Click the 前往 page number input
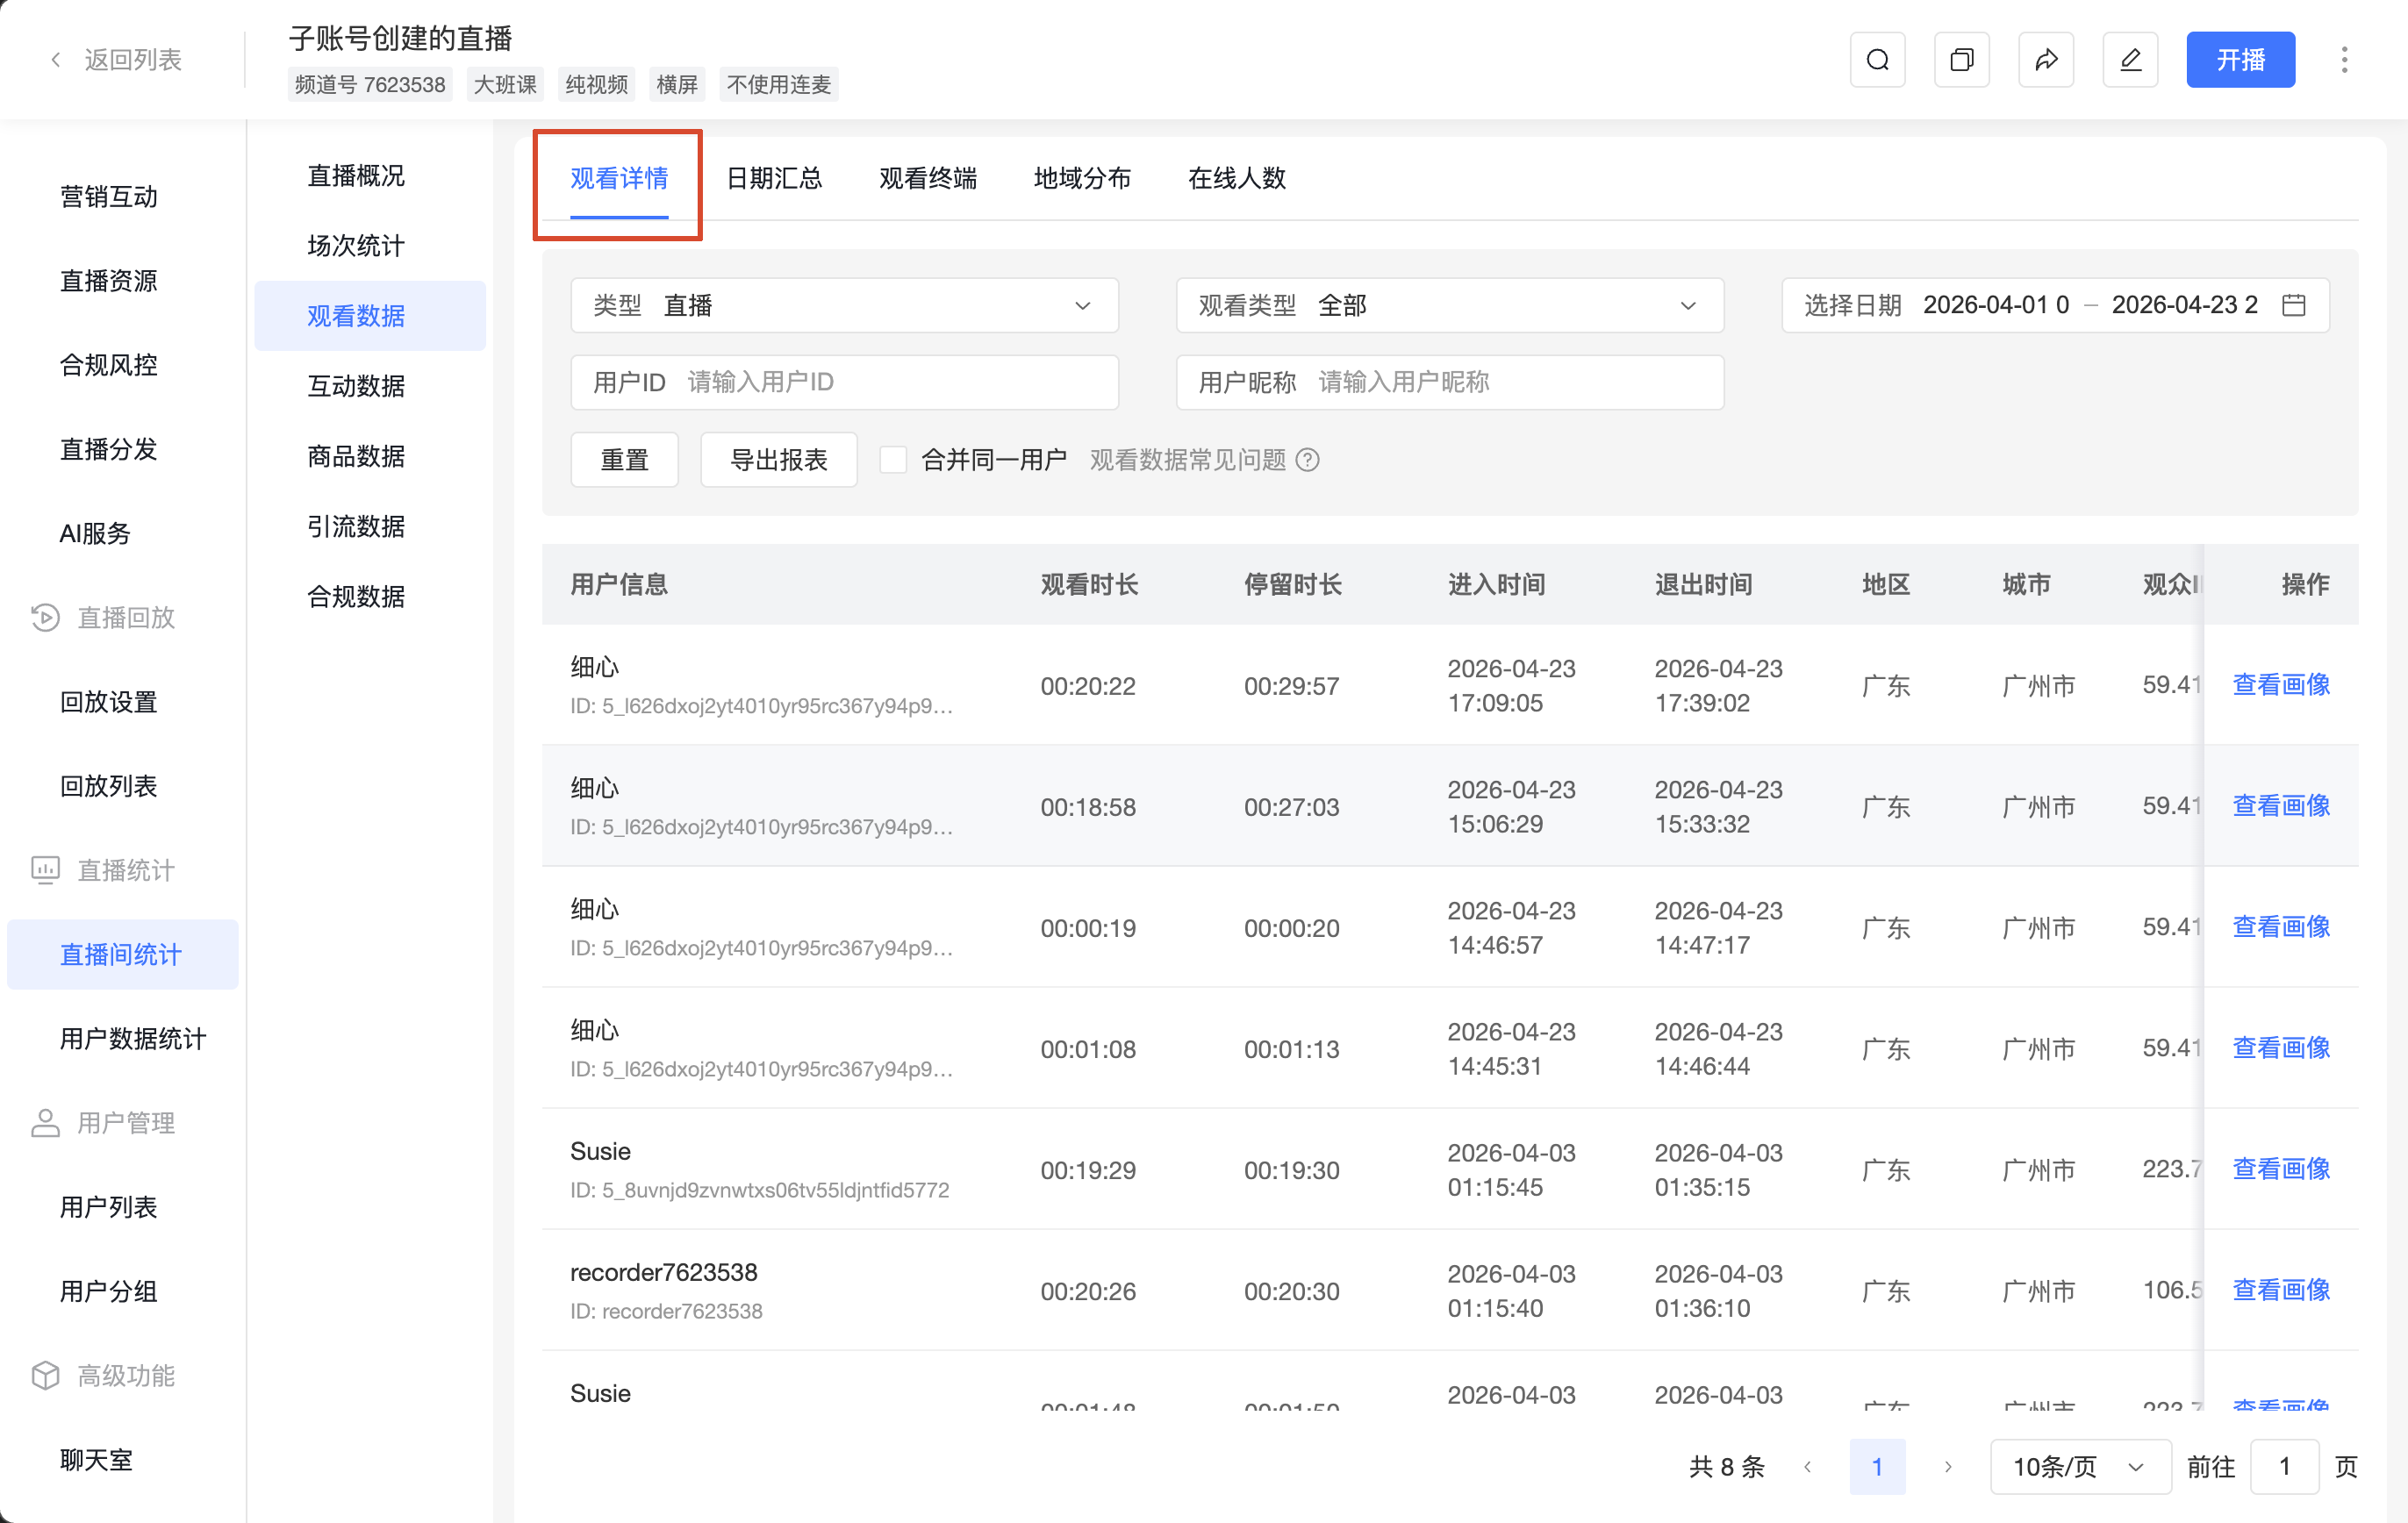2408x1523 pixels. (x=2284, y=1466)
